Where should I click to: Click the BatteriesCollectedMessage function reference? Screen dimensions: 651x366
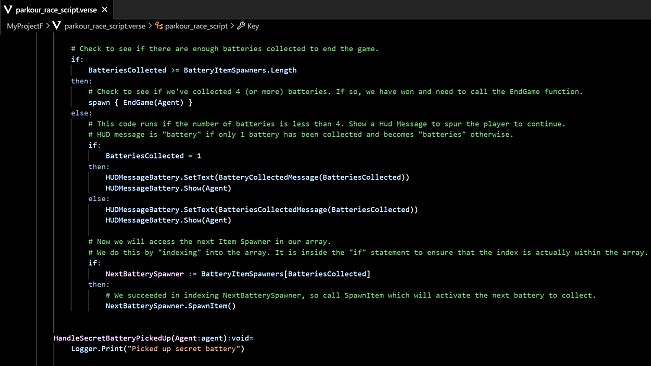click(x=272, y=209)
